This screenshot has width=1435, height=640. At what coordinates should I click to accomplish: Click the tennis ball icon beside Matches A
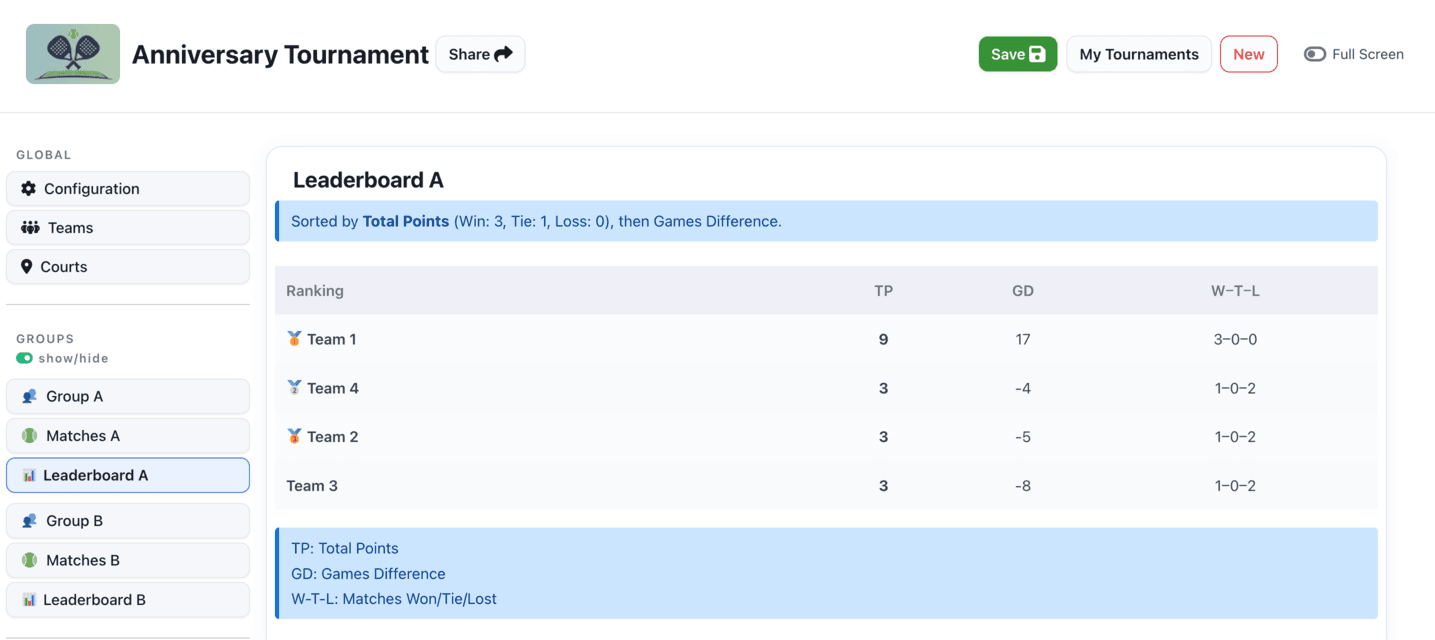30,436
